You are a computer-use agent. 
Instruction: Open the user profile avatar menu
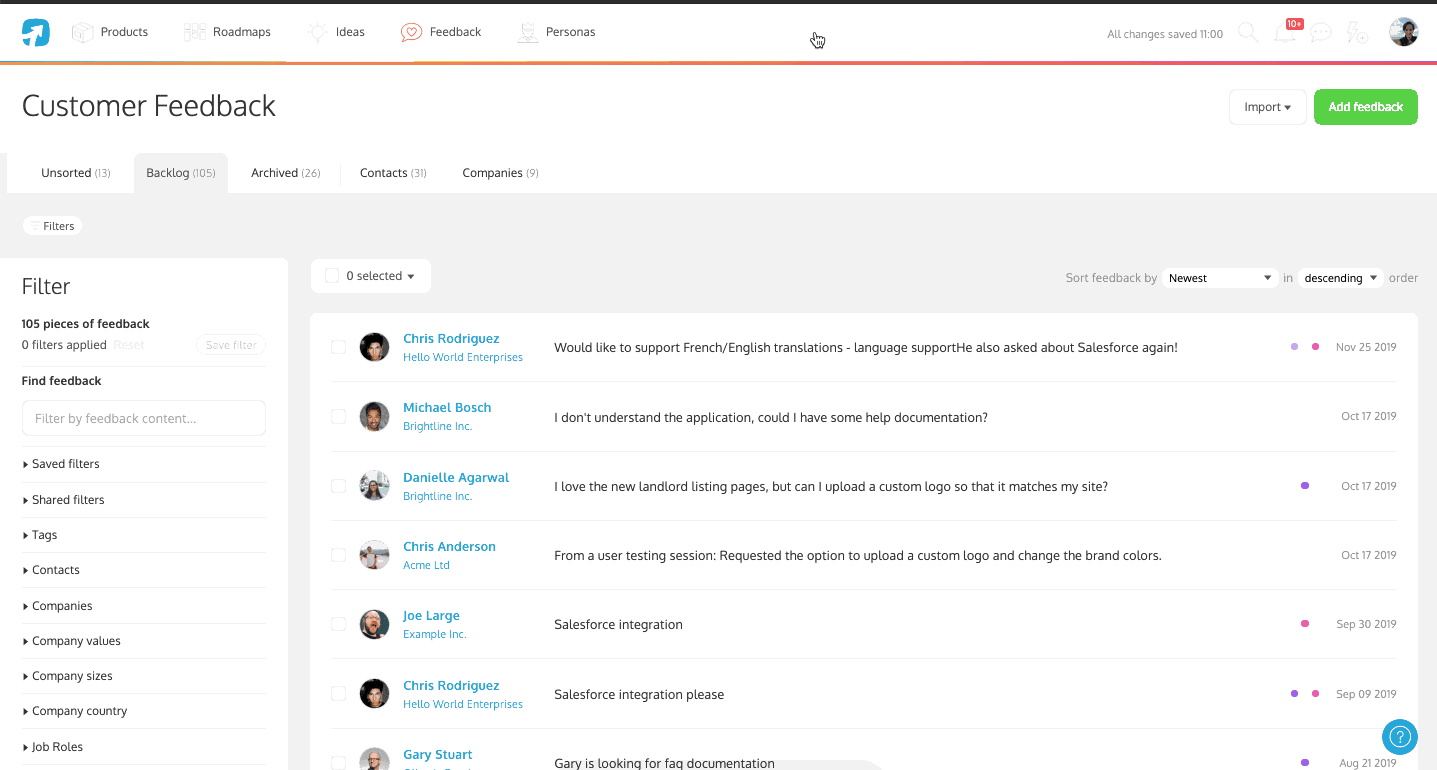coord(1403,32)
